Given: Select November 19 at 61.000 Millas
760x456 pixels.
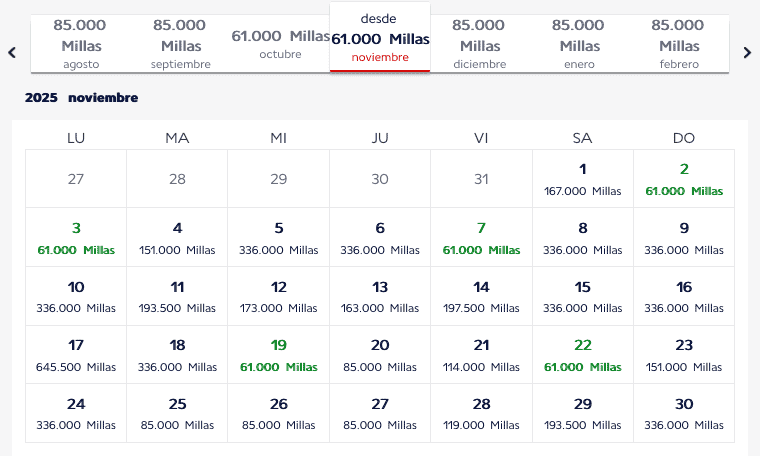Looking at the screenshot, I should coord(279,355).
